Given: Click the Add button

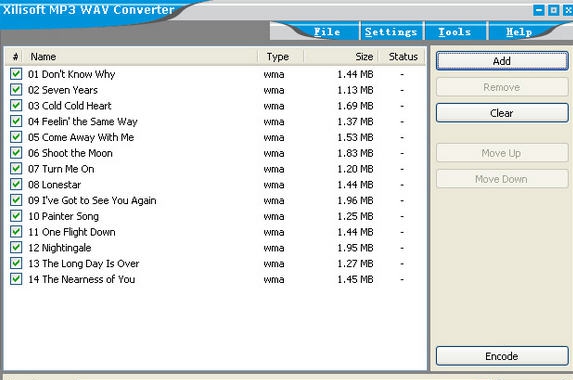Looking at the screenshot, I should pos(502,61).
